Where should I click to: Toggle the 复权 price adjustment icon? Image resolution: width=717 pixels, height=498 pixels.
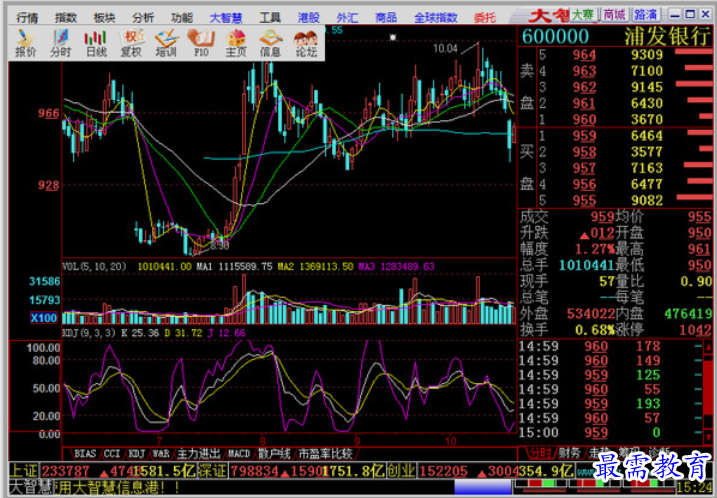pos(131,43)
